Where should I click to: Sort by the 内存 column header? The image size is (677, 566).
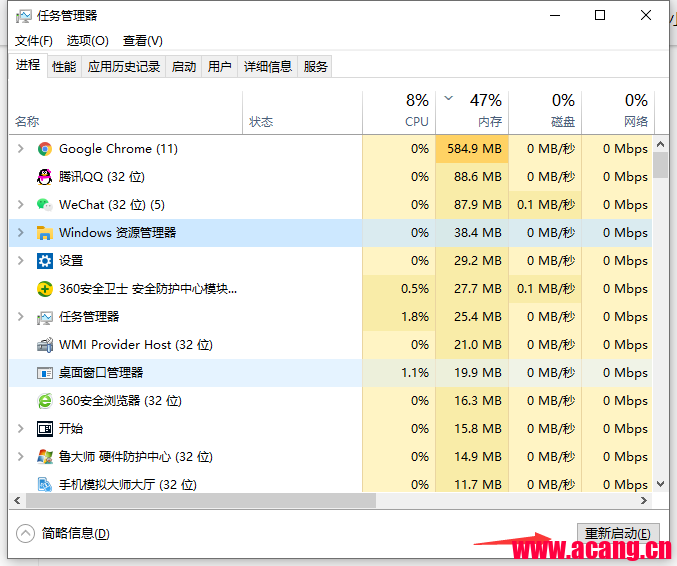pyautogui.click(x=472, y=113)
